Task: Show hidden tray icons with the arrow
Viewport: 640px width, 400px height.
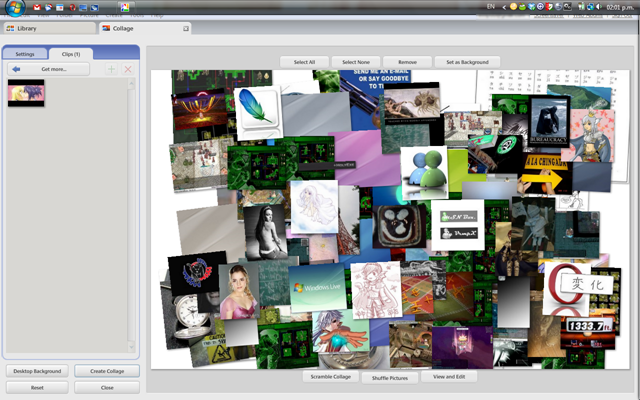Action: click(504, 7)
